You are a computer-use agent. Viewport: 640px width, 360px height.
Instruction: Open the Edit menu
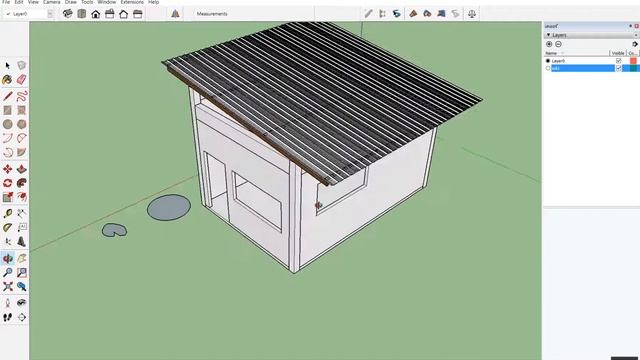19,2
